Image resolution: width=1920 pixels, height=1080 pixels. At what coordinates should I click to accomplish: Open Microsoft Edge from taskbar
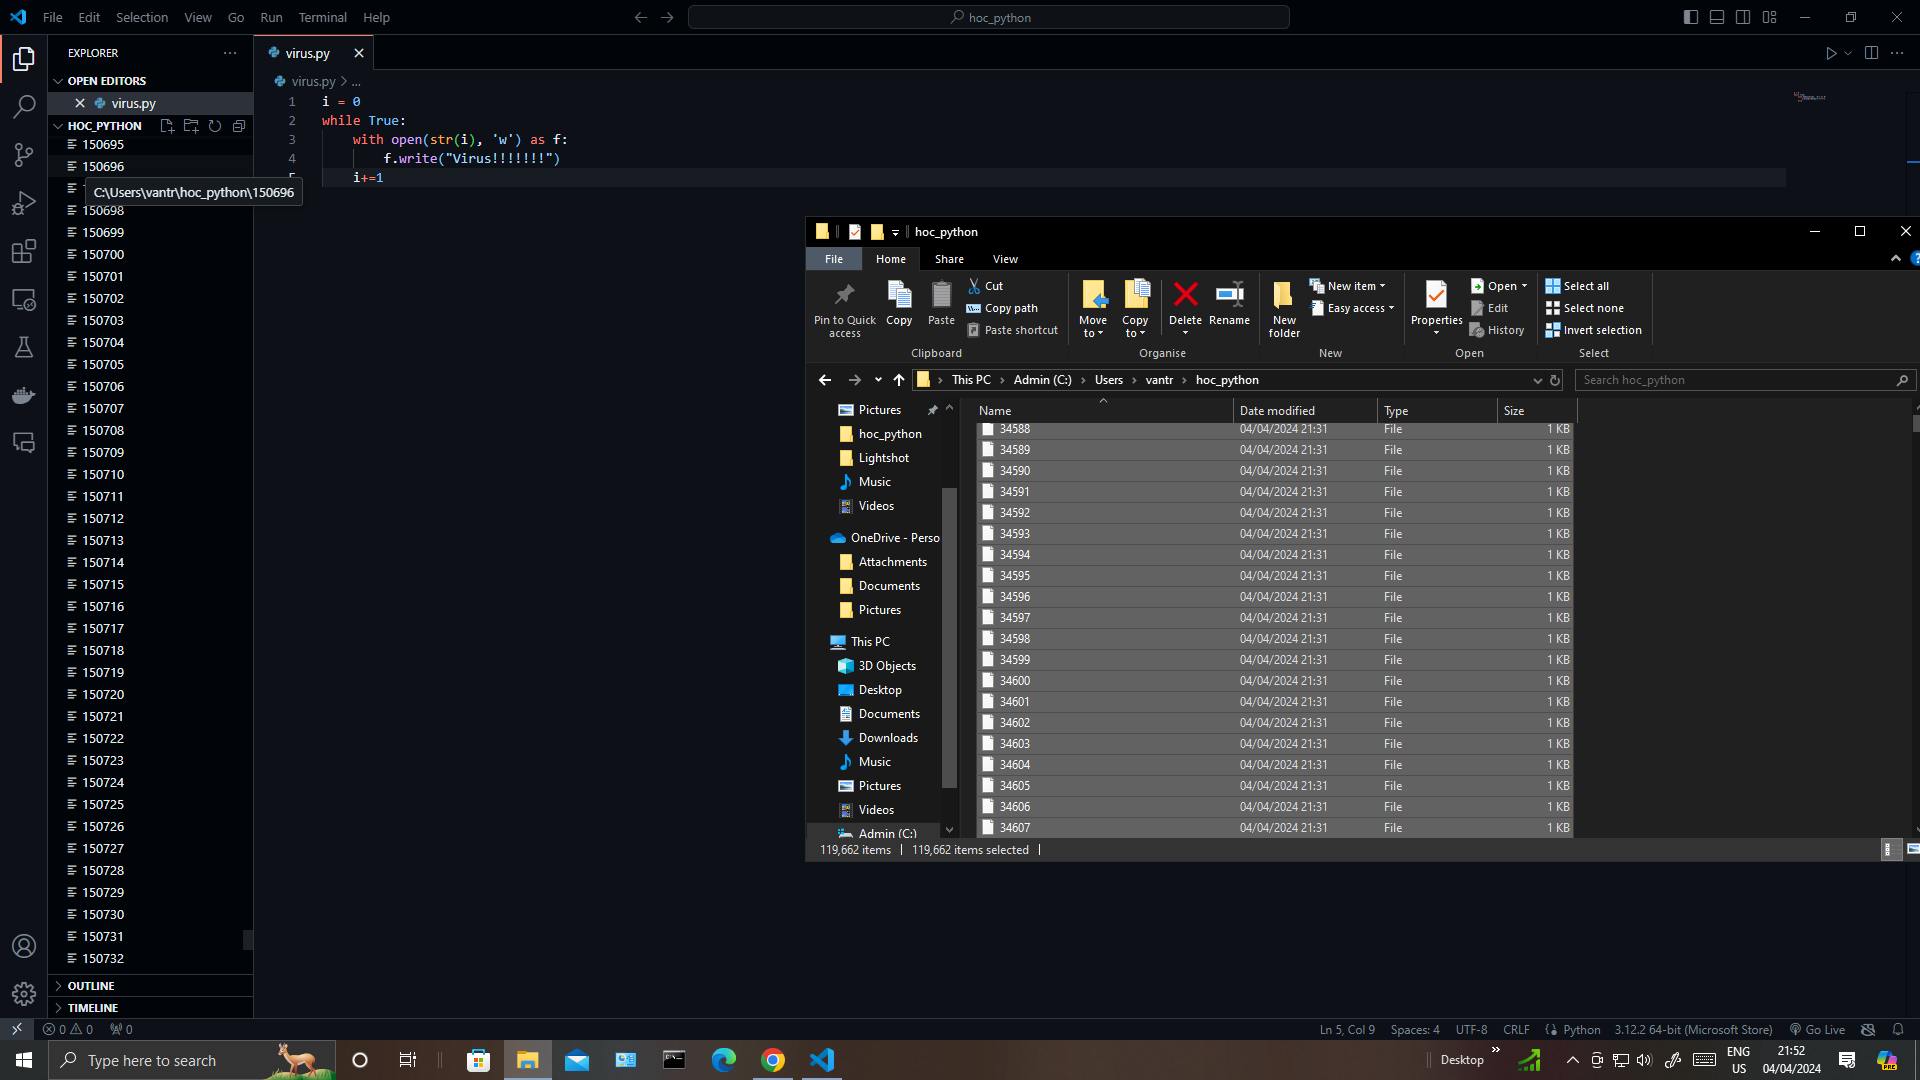click(x=723, y=1060)
